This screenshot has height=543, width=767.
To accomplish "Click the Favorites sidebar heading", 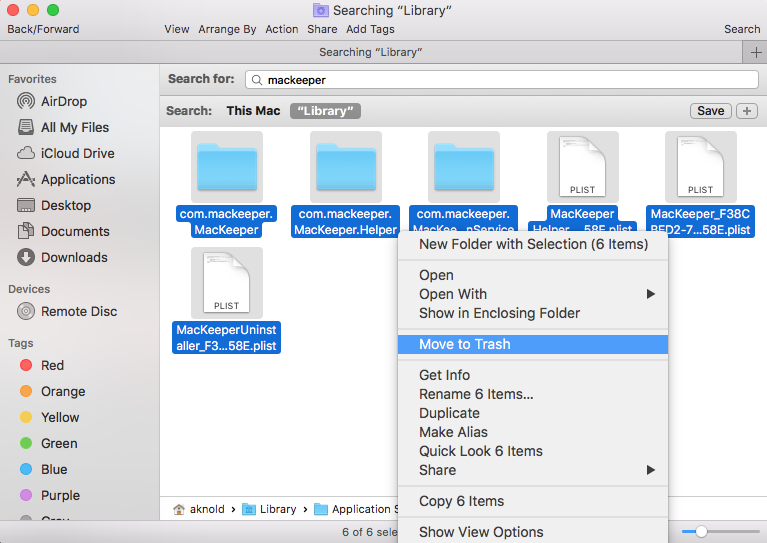I will pyautogui.click(x=32, y=79).
